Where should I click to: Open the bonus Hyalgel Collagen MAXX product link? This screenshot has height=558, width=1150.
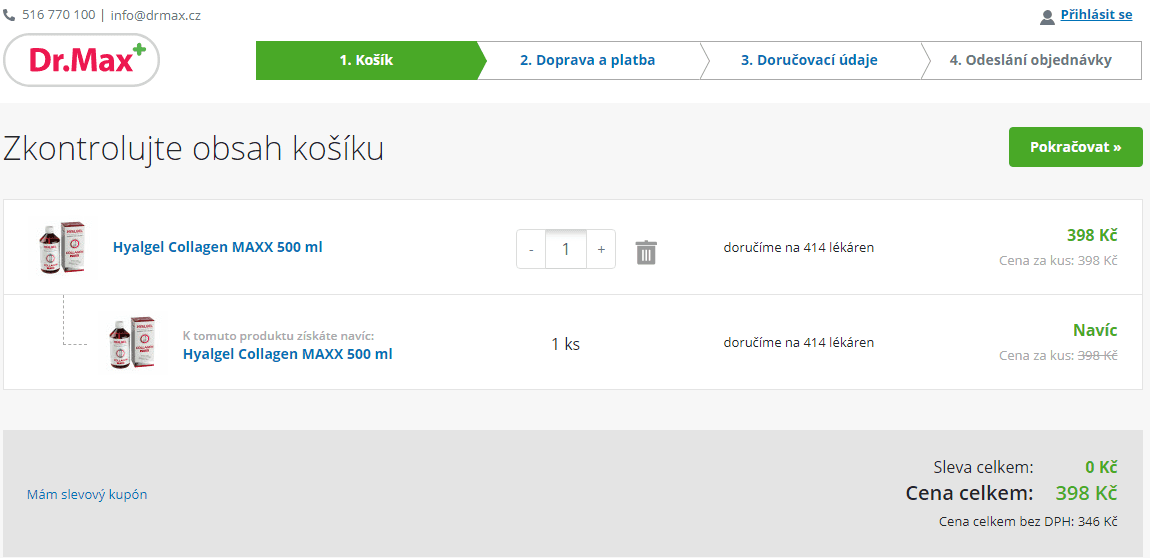click(287, 354)
